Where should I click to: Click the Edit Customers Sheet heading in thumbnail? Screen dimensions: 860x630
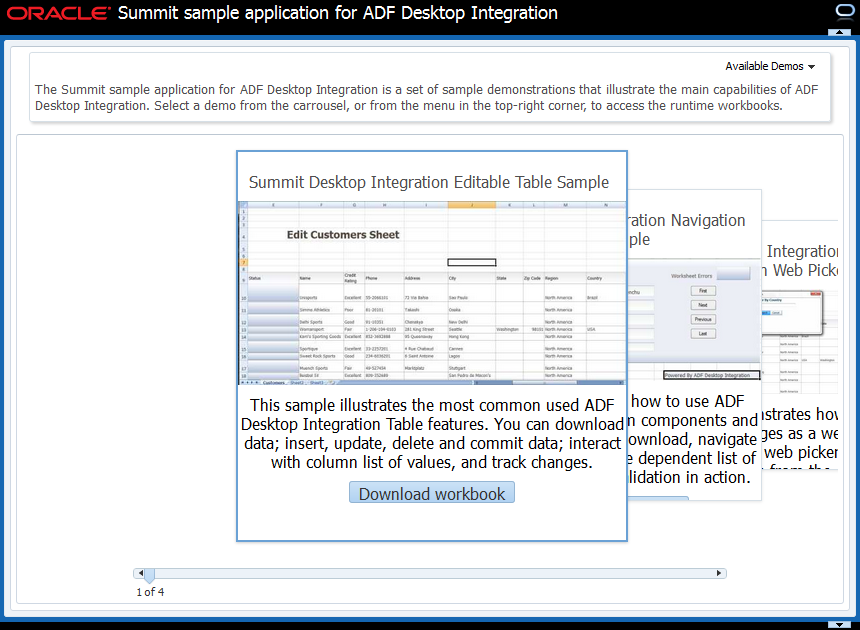tap(343, 235)
